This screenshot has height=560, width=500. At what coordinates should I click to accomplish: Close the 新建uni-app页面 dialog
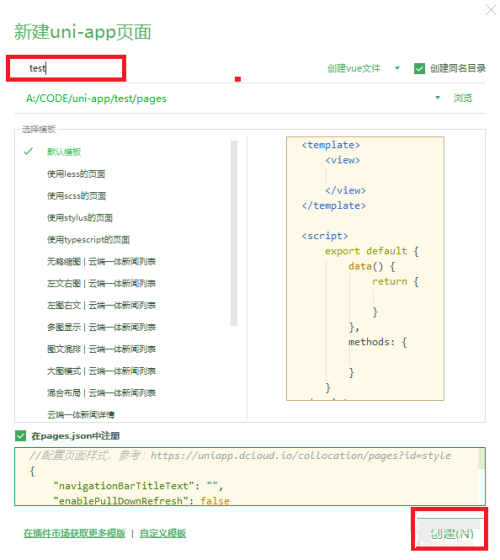click(492, 9)
